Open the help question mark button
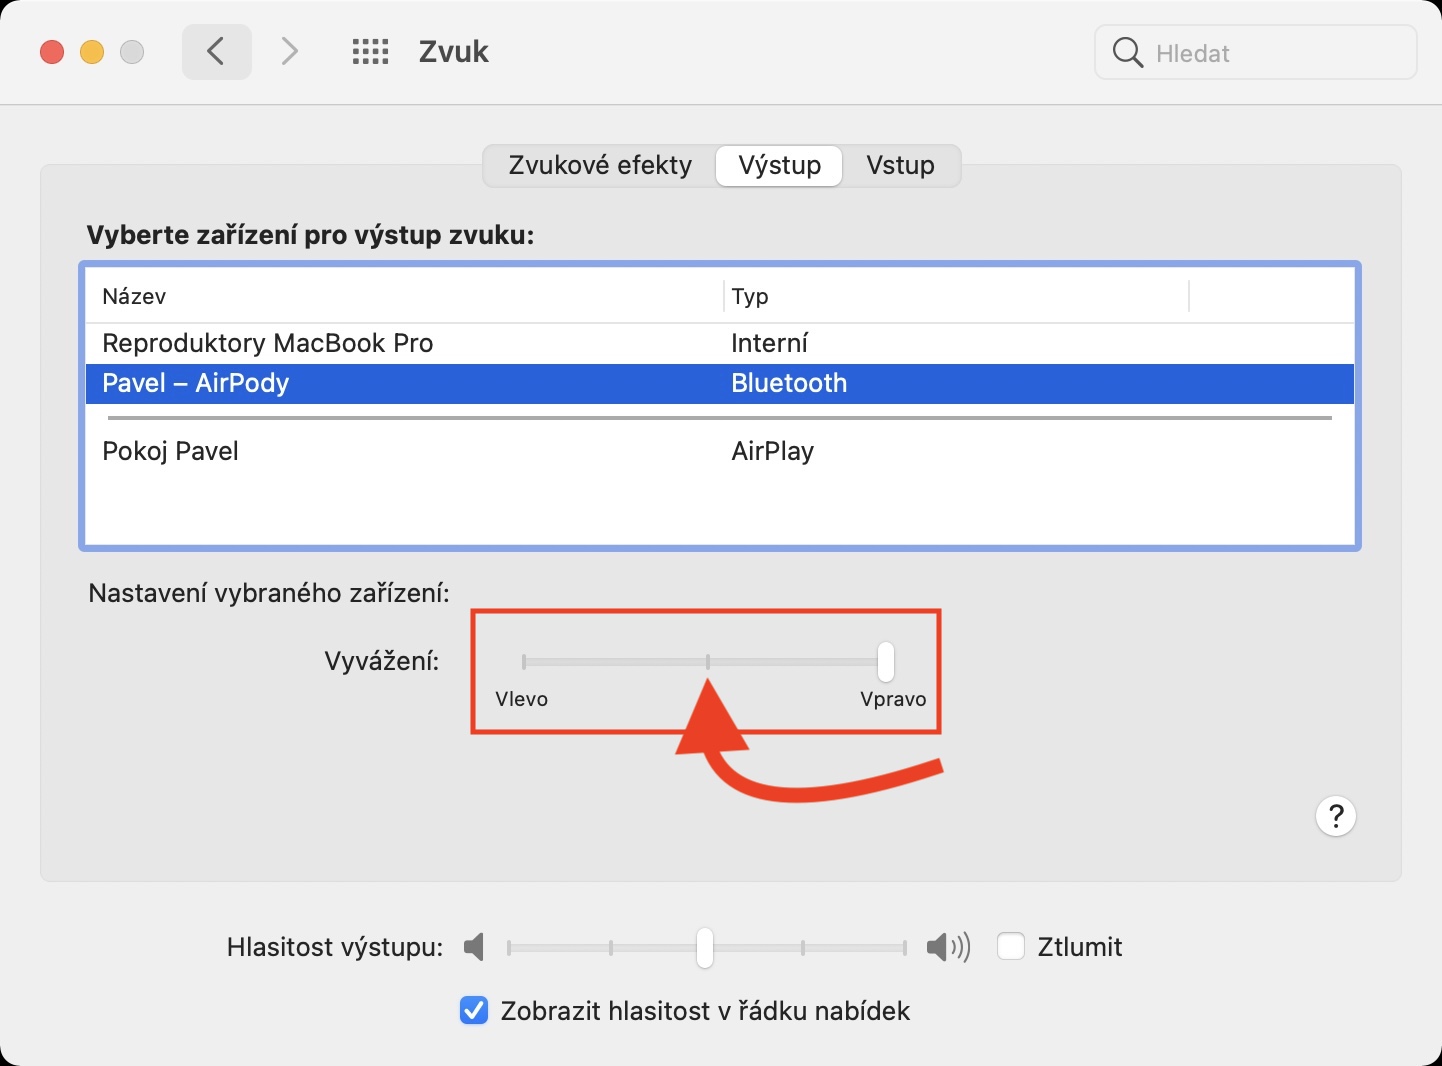This screenshot has height=1066, width=1442. pyautogui.click(x=1335, y=817)
